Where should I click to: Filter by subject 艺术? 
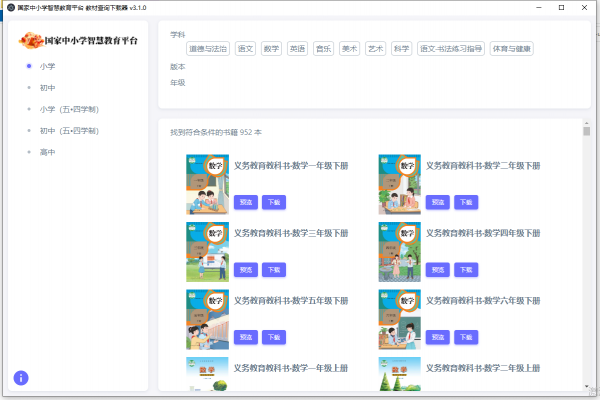click(x=375, y=49)
